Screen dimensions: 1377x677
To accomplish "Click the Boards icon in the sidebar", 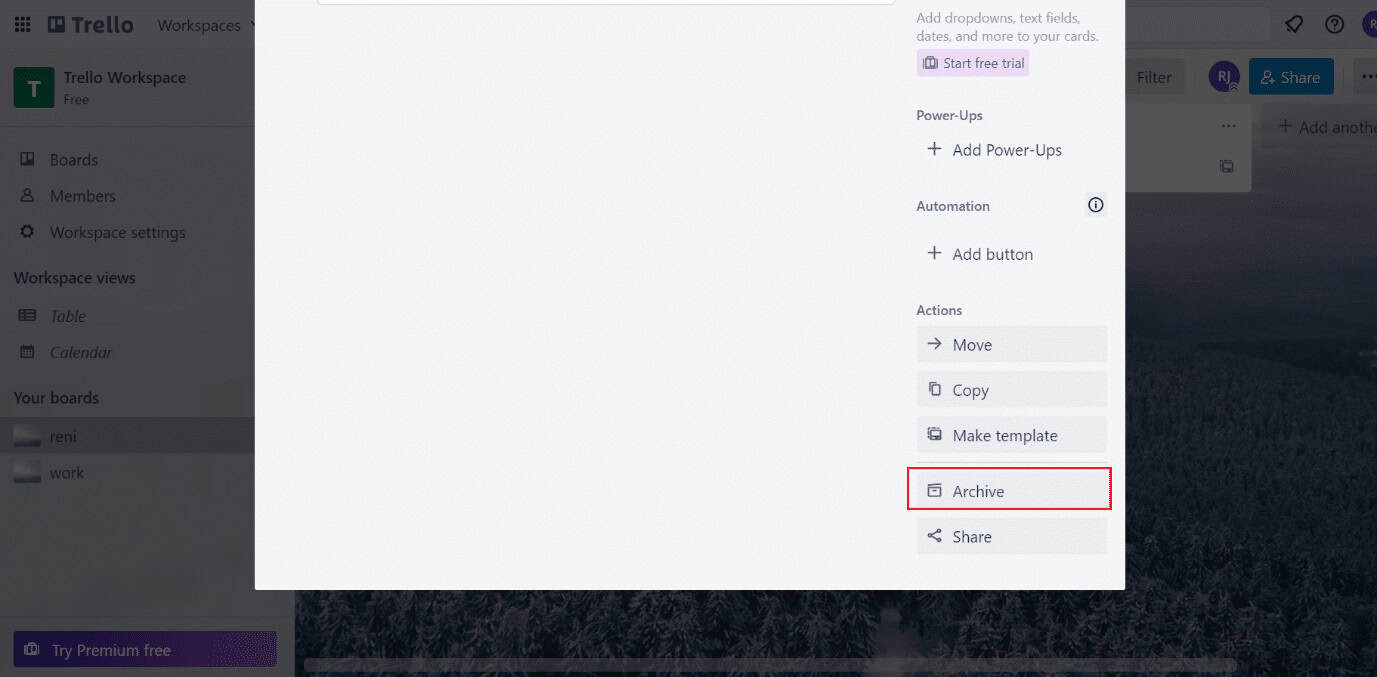I will click(28, 159).
